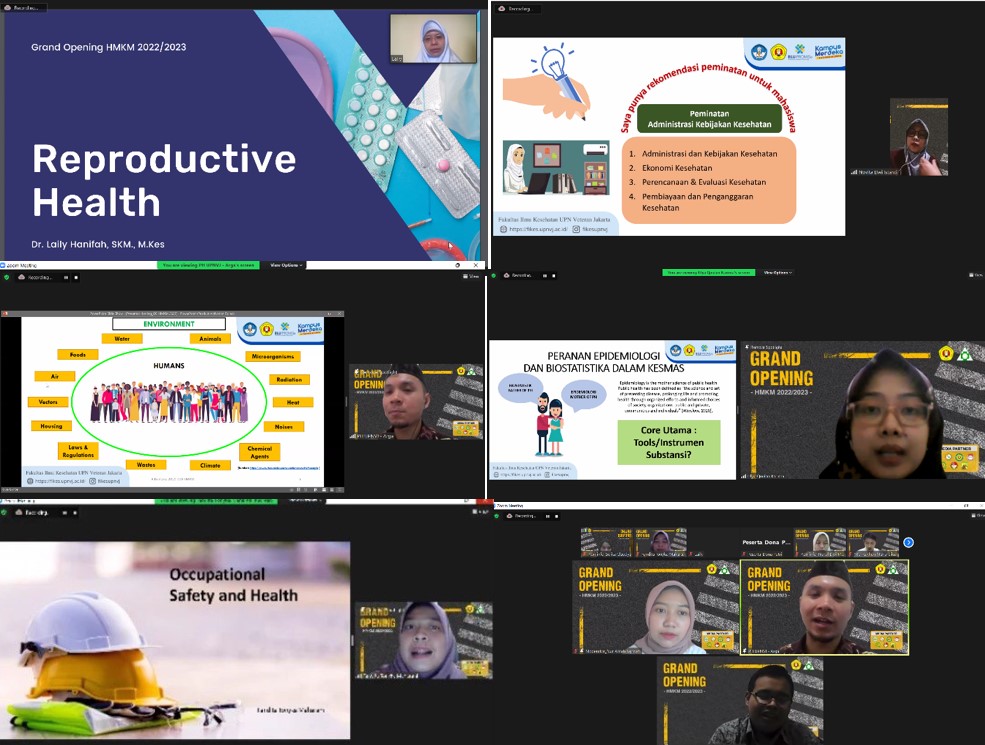Select the Moderator's large video tile in gallery
The width and height of the screenshot is (985, 745).
pos(655,607)
